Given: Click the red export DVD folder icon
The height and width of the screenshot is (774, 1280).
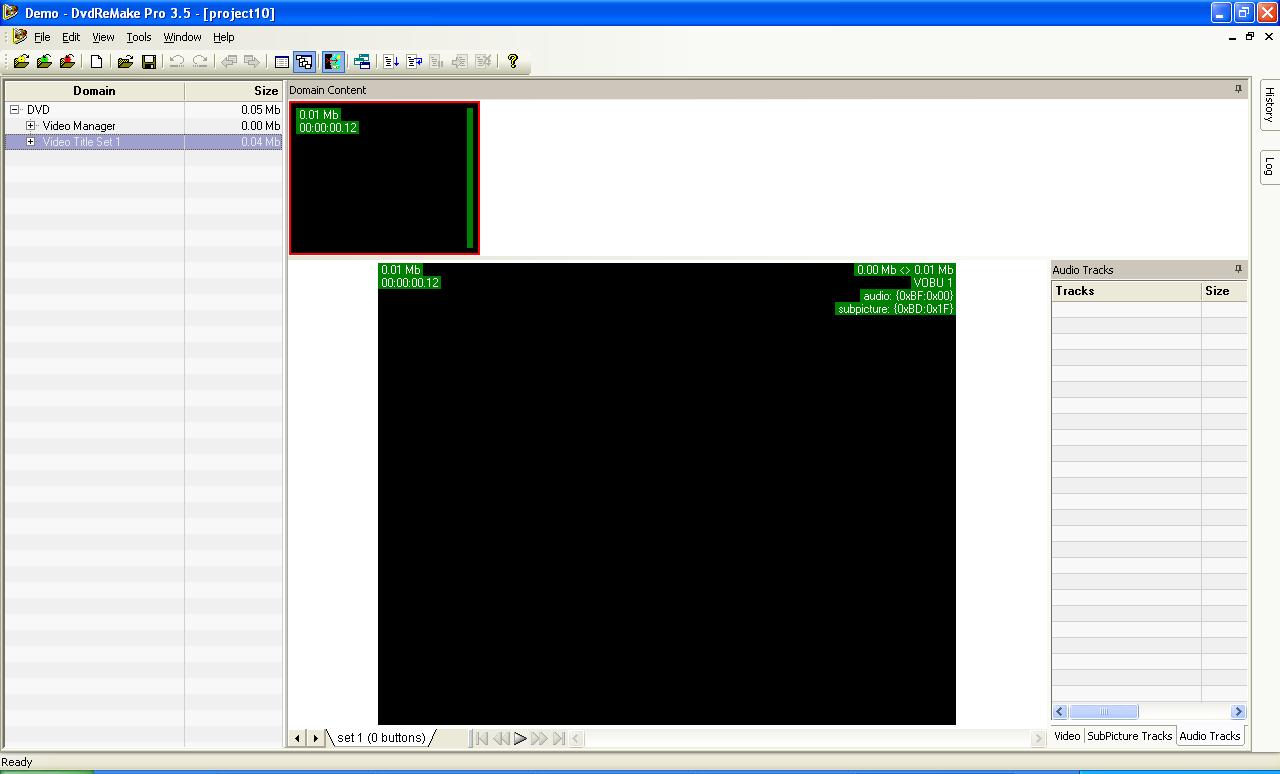Looking at the screenshot, I should [67, 62].
